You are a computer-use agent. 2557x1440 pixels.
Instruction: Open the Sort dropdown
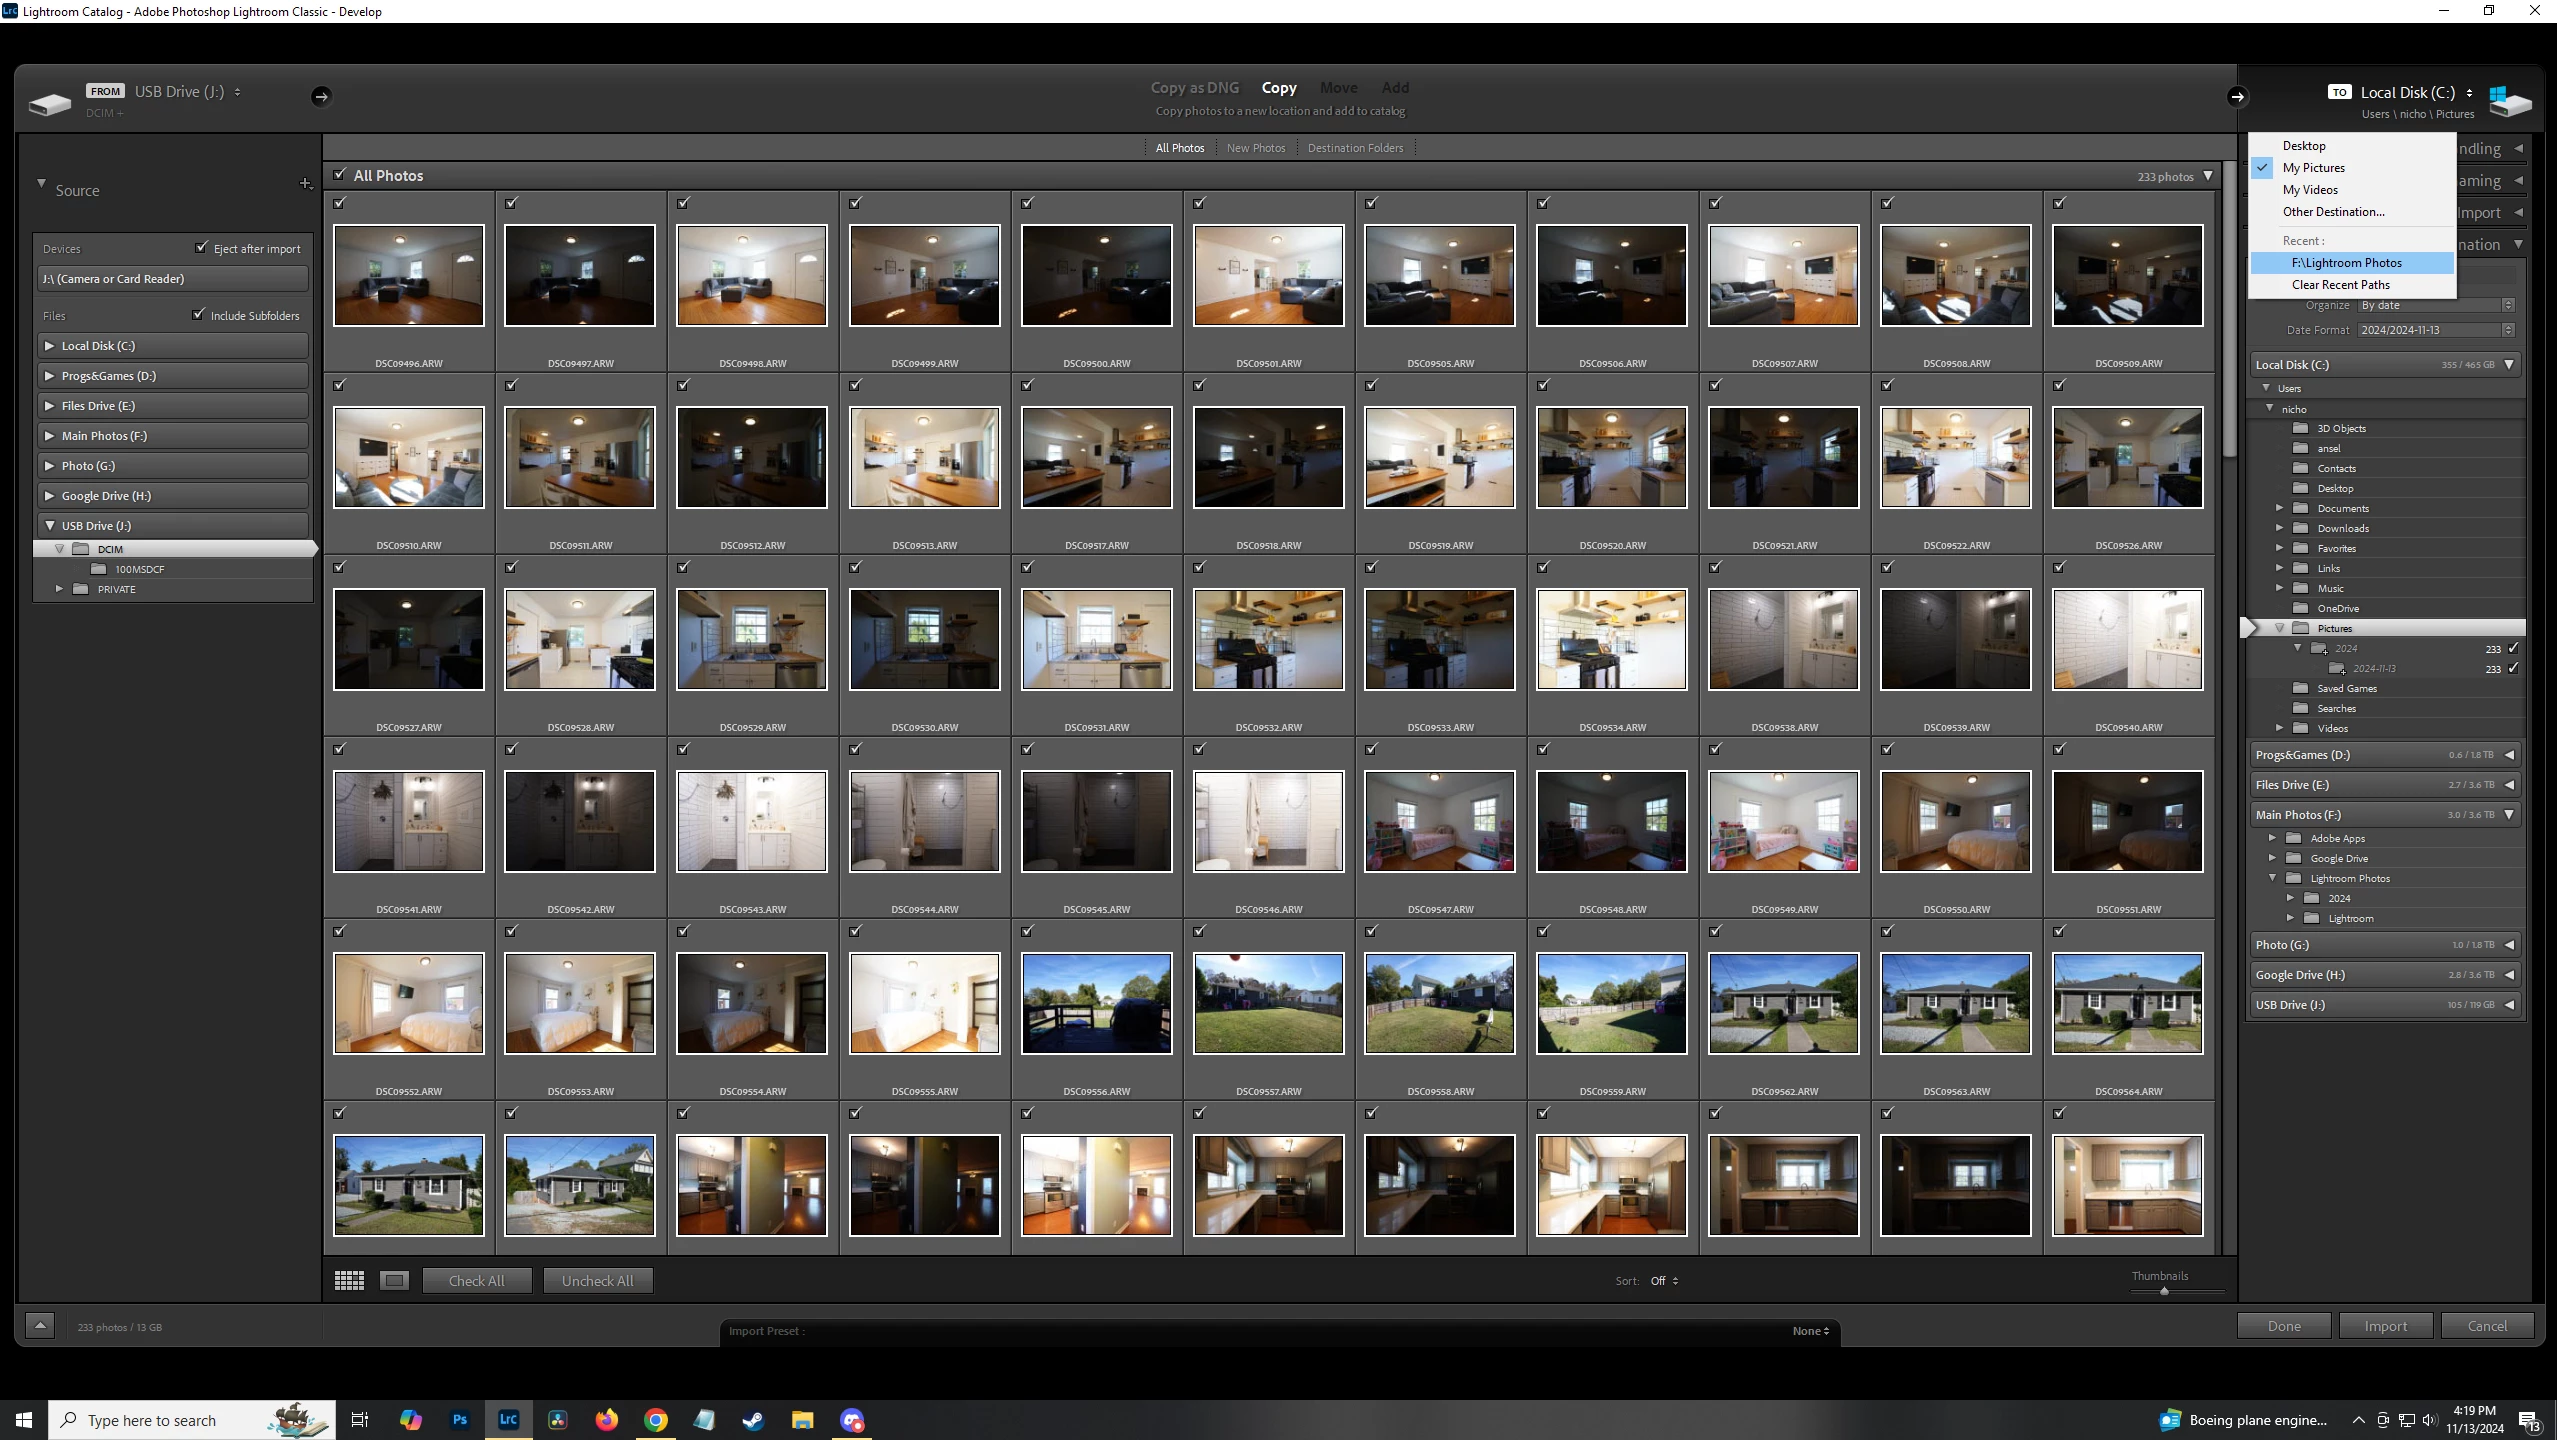tap(1664, 1280)
